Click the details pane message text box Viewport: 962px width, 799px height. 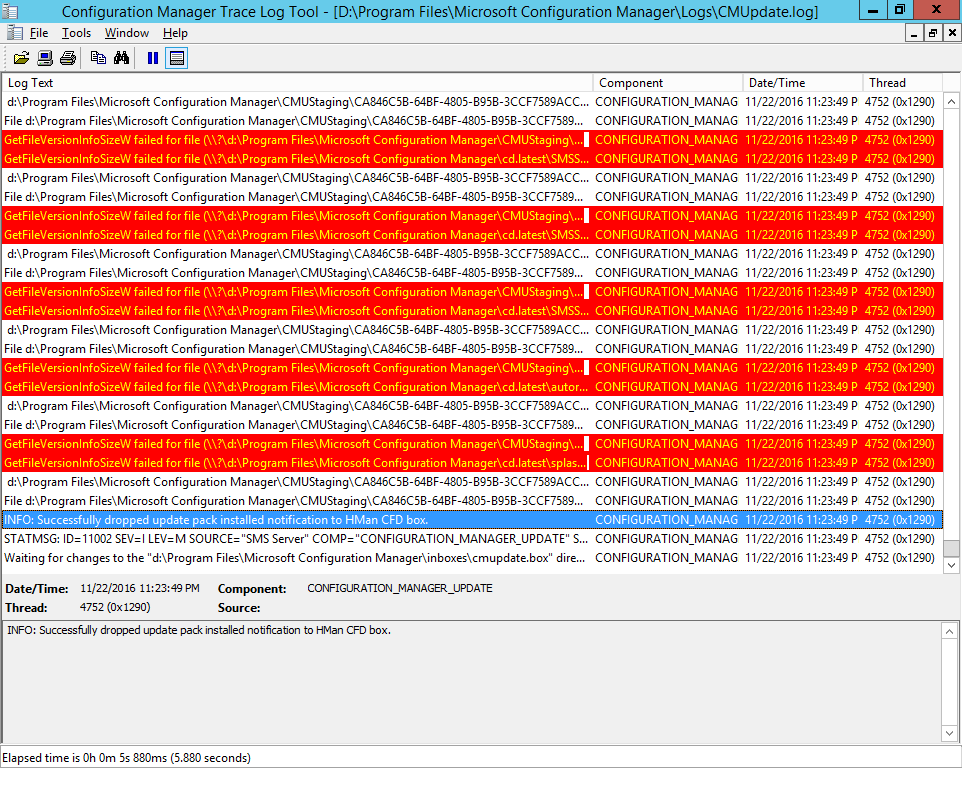click(472, 682)
